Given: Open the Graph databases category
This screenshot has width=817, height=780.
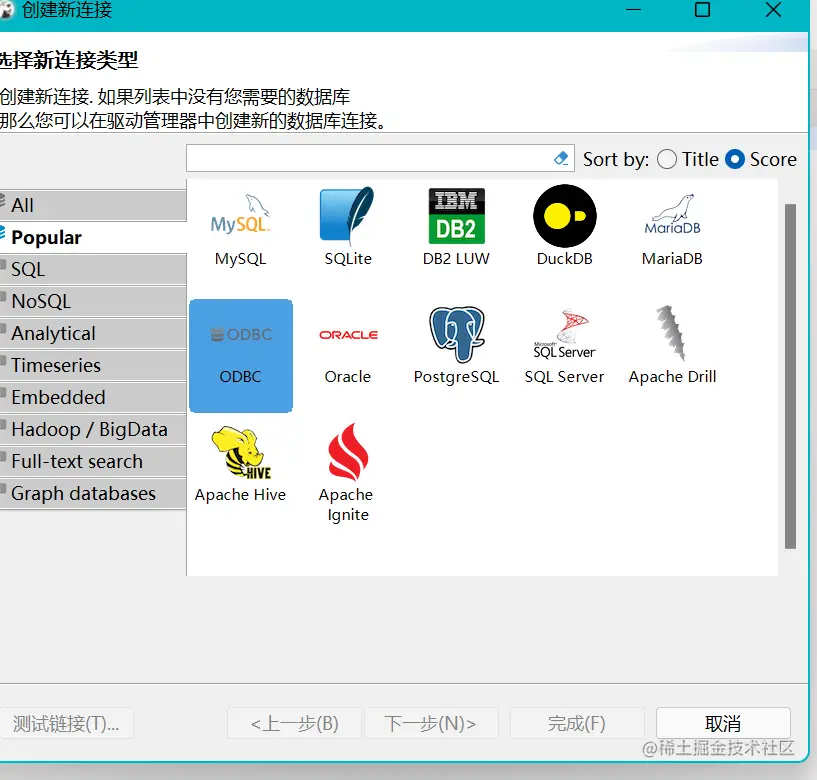Looking at the screenshot, I should [93, 493].
